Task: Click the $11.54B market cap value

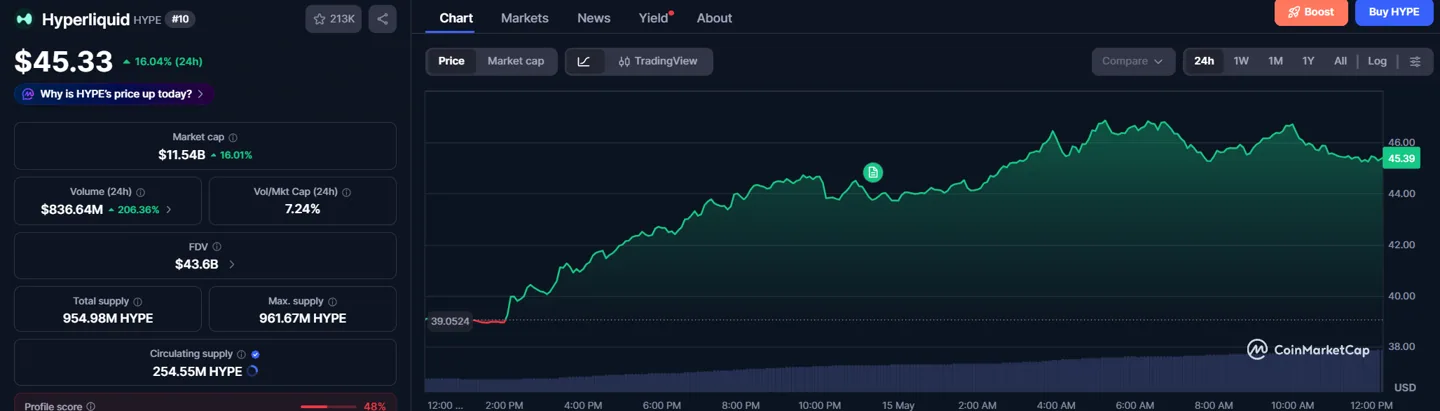Action: [x=181, y=155]
